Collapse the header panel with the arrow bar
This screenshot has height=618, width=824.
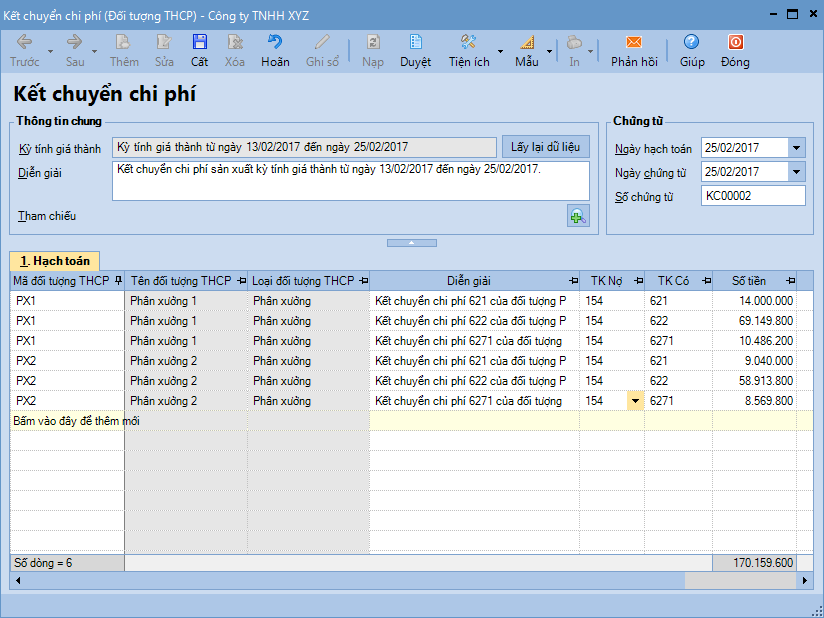[411, 243]
